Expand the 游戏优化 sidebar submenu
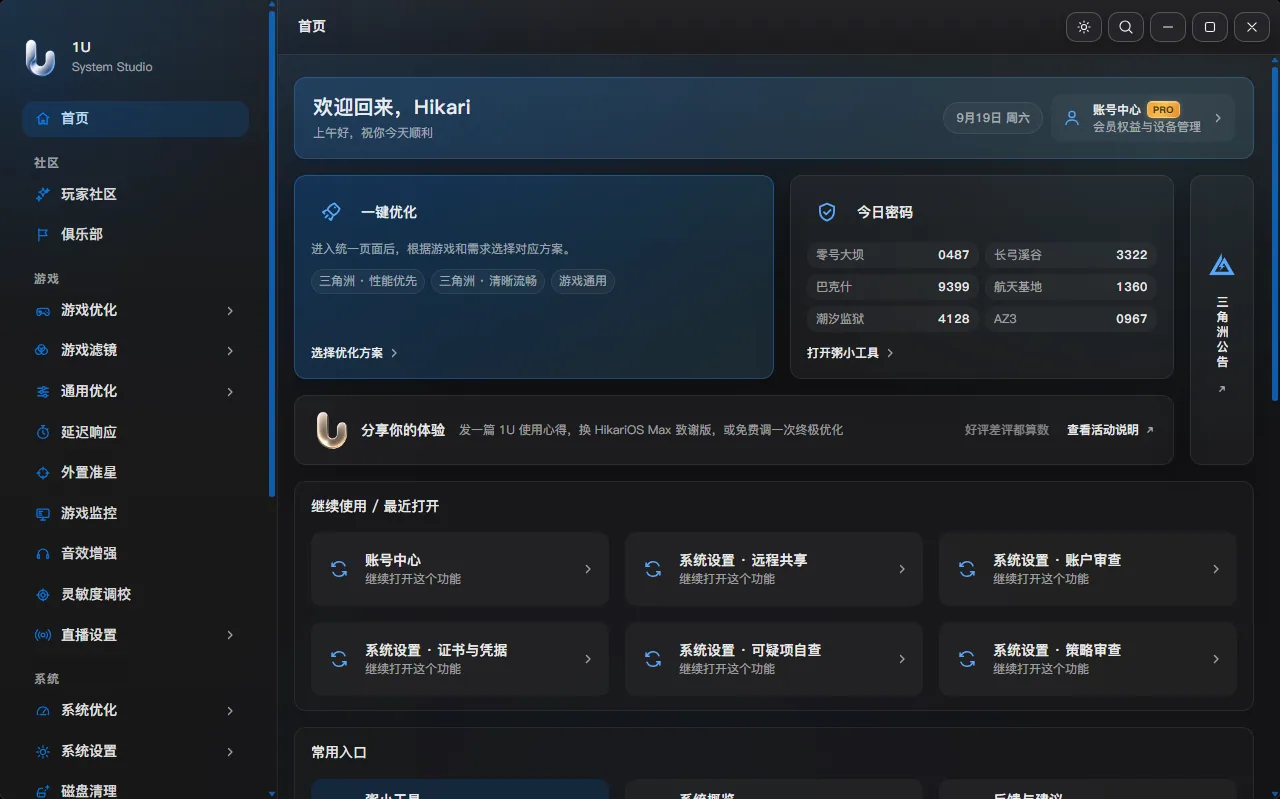1280x799 pixels. tap(230, 311)
